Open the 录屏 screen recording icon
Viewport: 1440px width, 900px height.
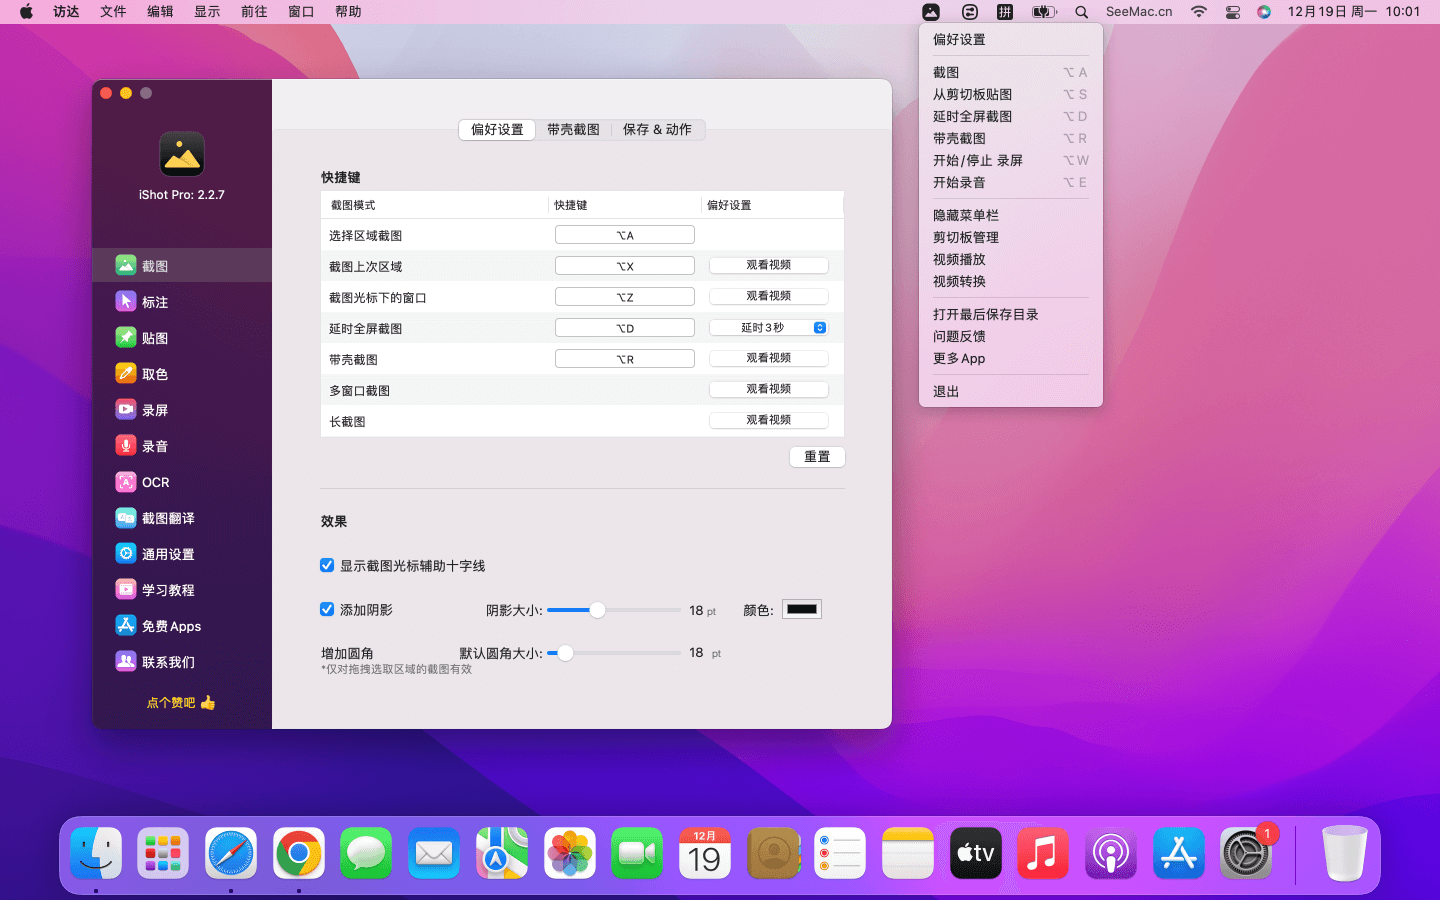click(x=125, y=409)
